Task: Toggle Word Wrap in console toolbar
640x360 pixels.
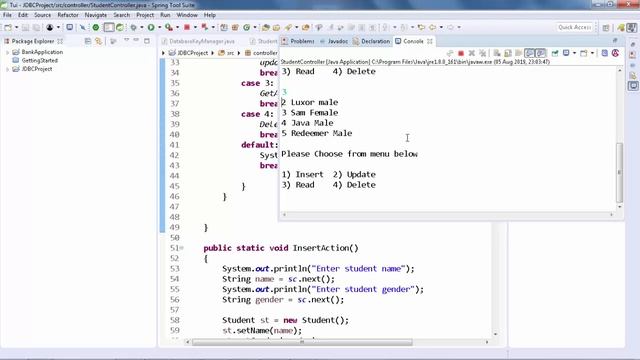Action: point(518,53)
